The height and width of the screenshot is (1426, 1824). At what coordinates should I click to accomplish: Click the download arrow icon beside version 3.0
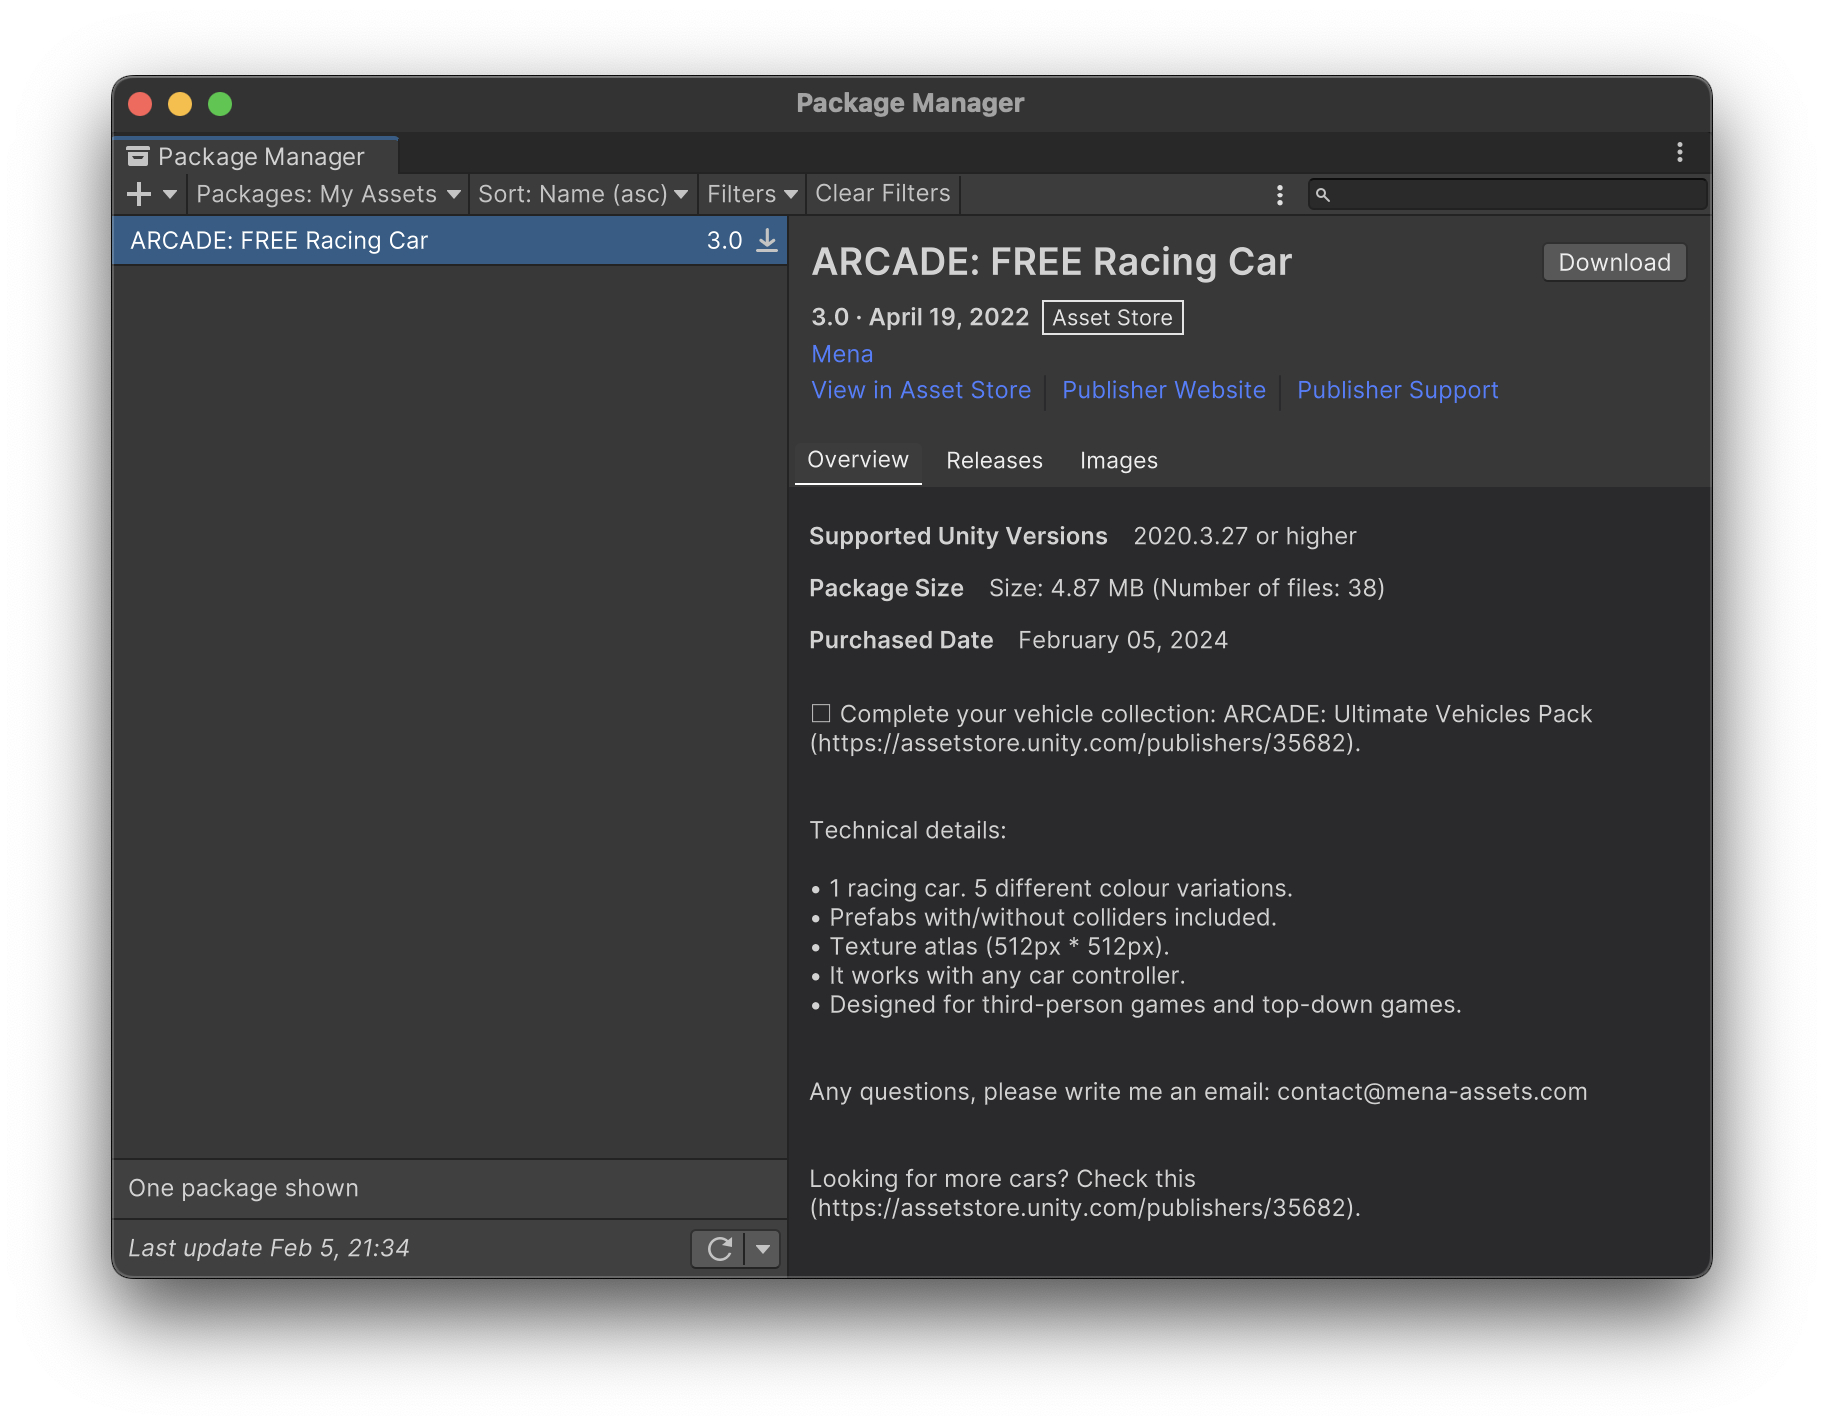pyautogui.click(x=767, y=241)
